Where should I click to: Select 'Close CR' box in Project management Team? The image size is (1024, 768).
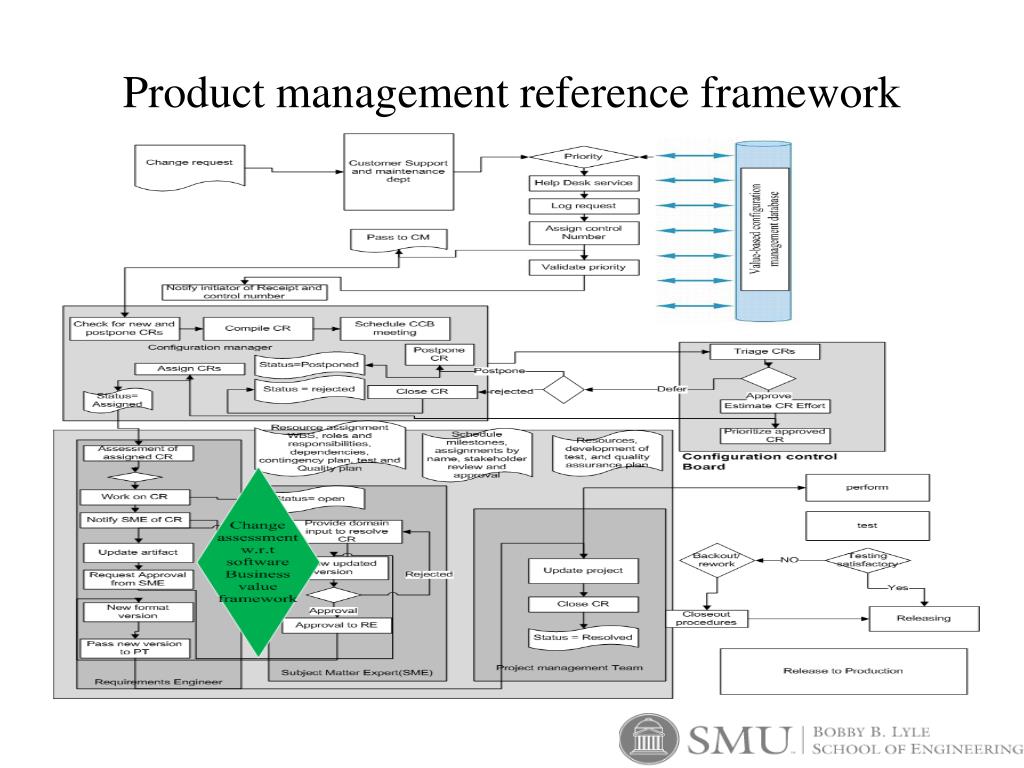pyautogui.click(x=583, y=605)
